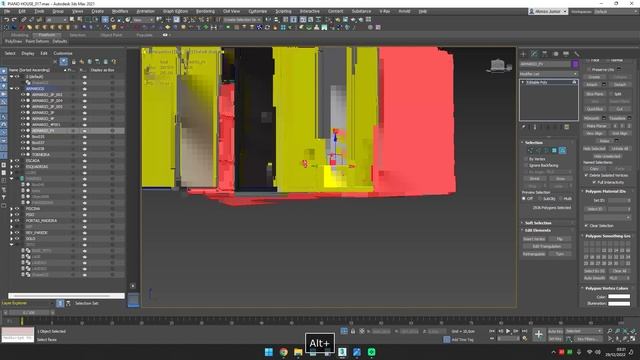Viewport: 640px width, 360px height.
Task: Select the Border sub-object level icon
Action: pos(546,151)
